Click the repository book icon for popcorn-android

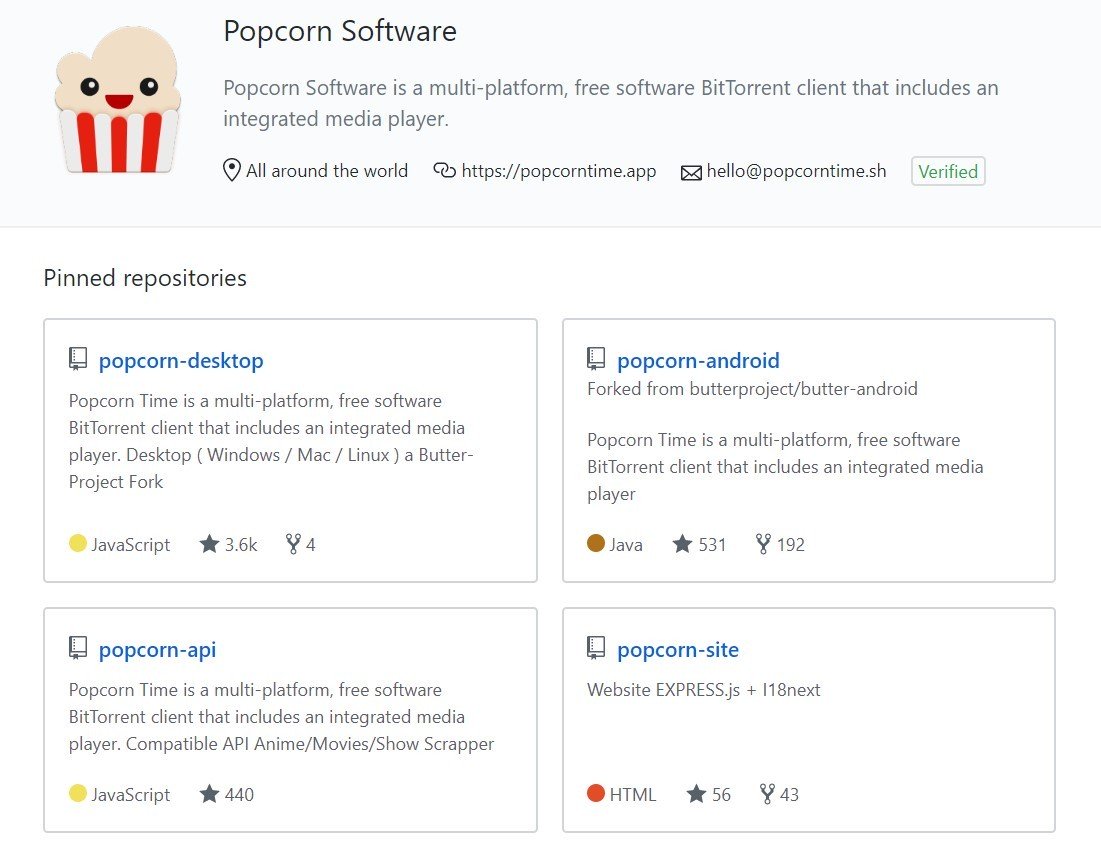595,359
